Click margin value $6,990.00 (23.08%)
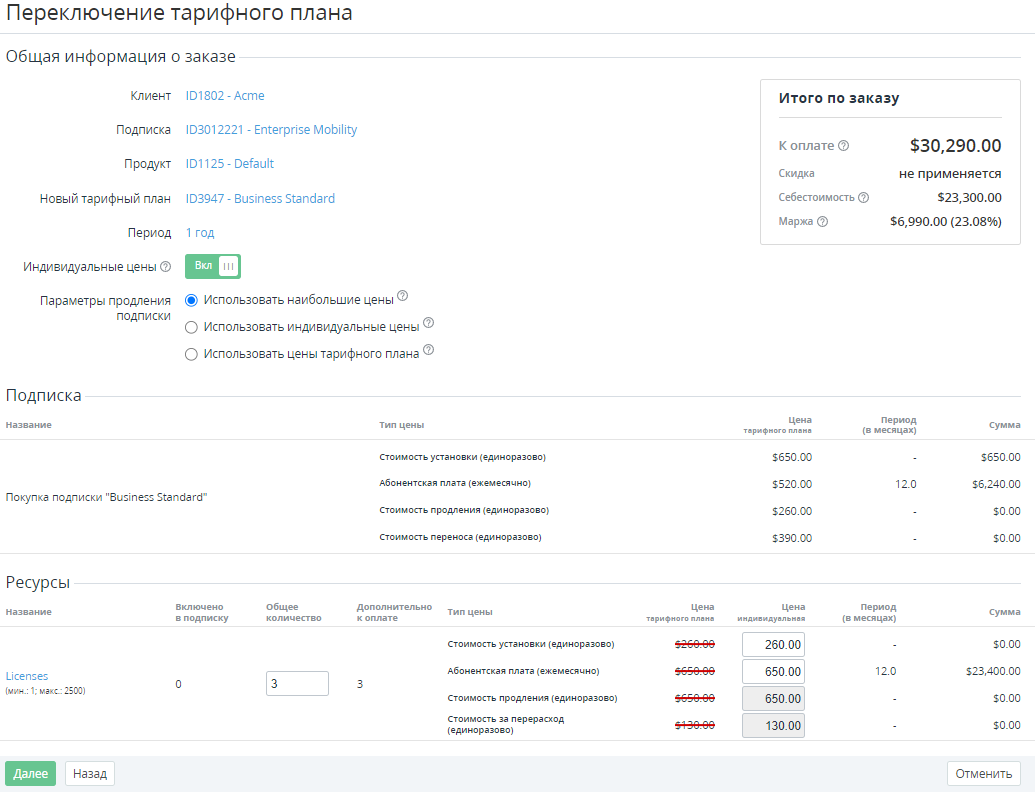This screenshot has width=1035, height=793. click(945, 222)
